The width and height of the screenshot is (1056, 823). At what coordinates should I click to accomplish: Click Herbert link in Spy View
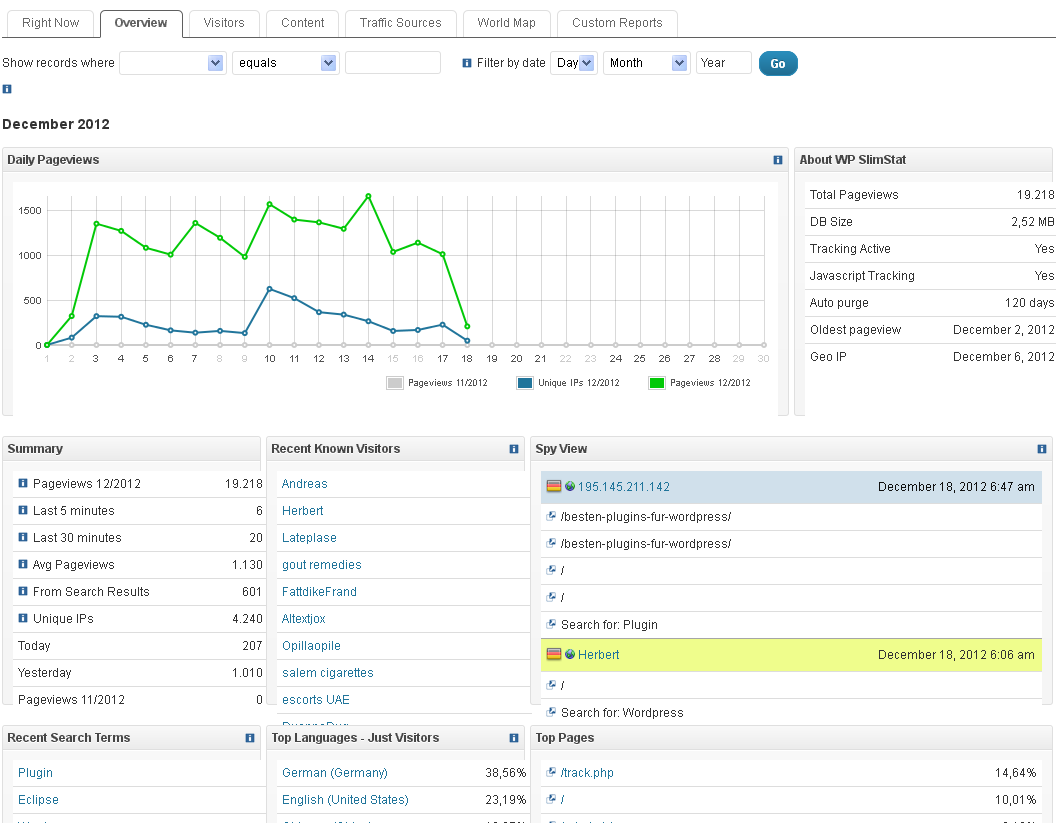(598, 655)
